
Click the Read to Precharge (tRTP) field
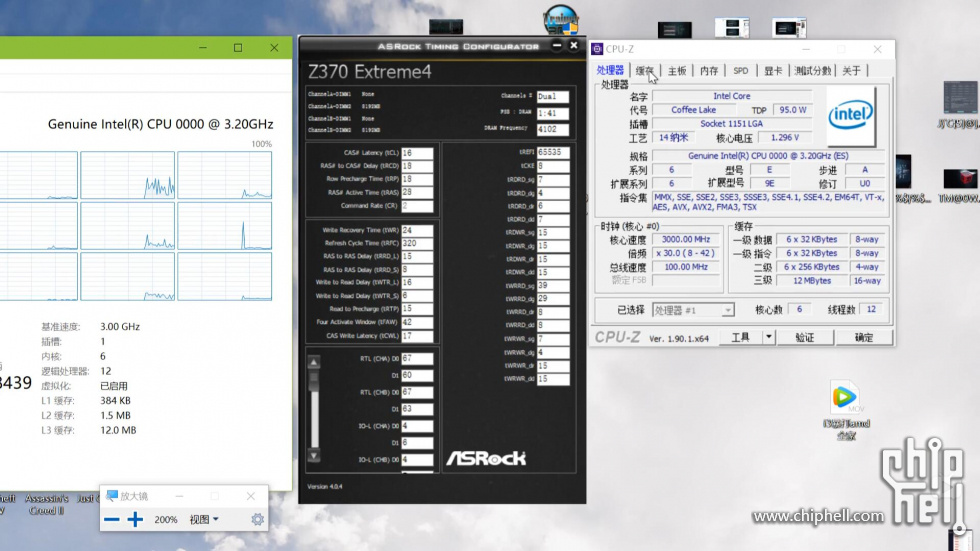(418, 309)
